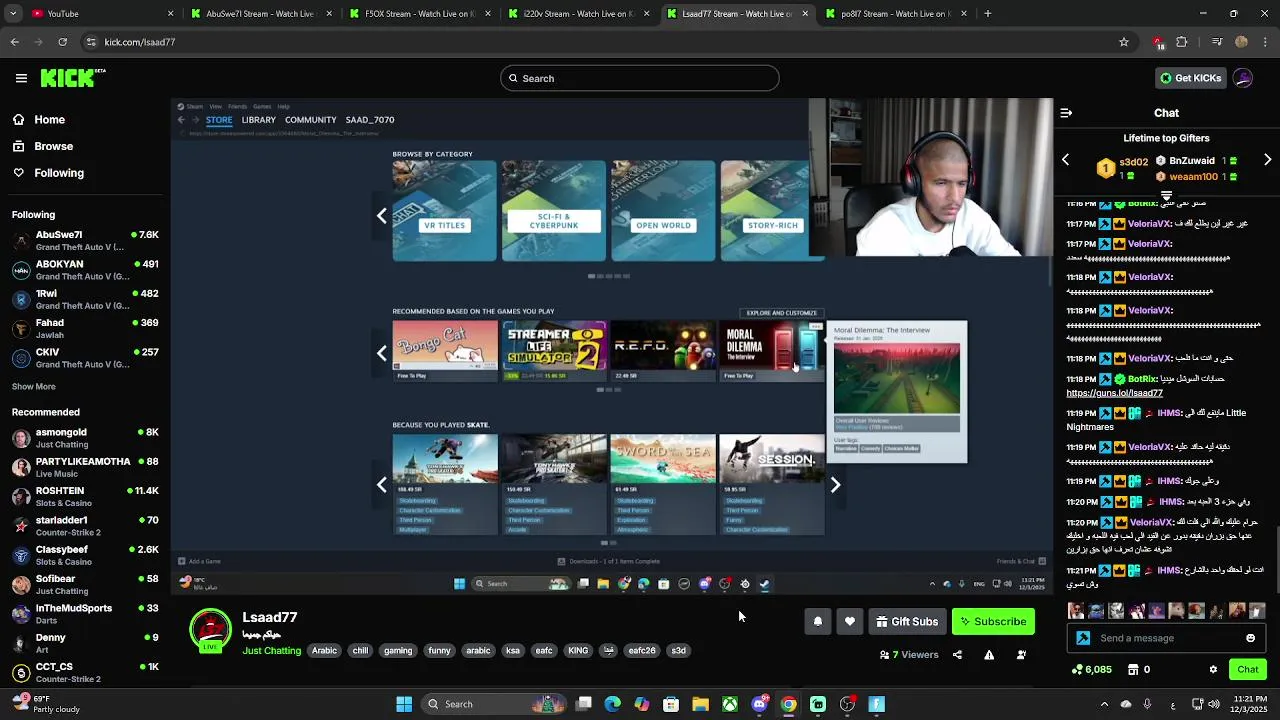Open the chat shop icon

tap(1134, 670)
